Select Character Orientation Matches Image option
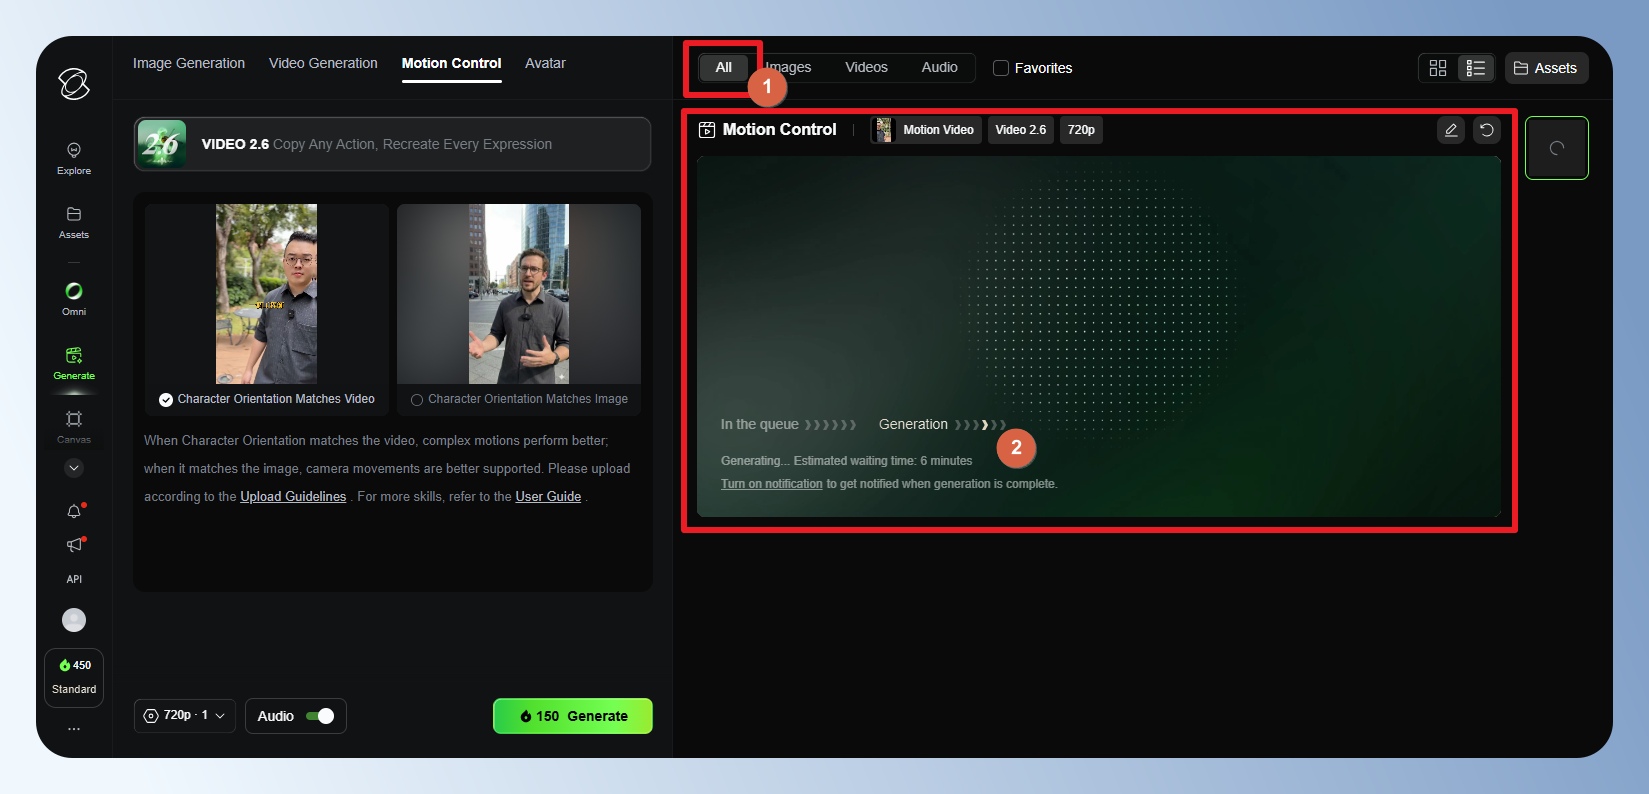 pos(417,400)
